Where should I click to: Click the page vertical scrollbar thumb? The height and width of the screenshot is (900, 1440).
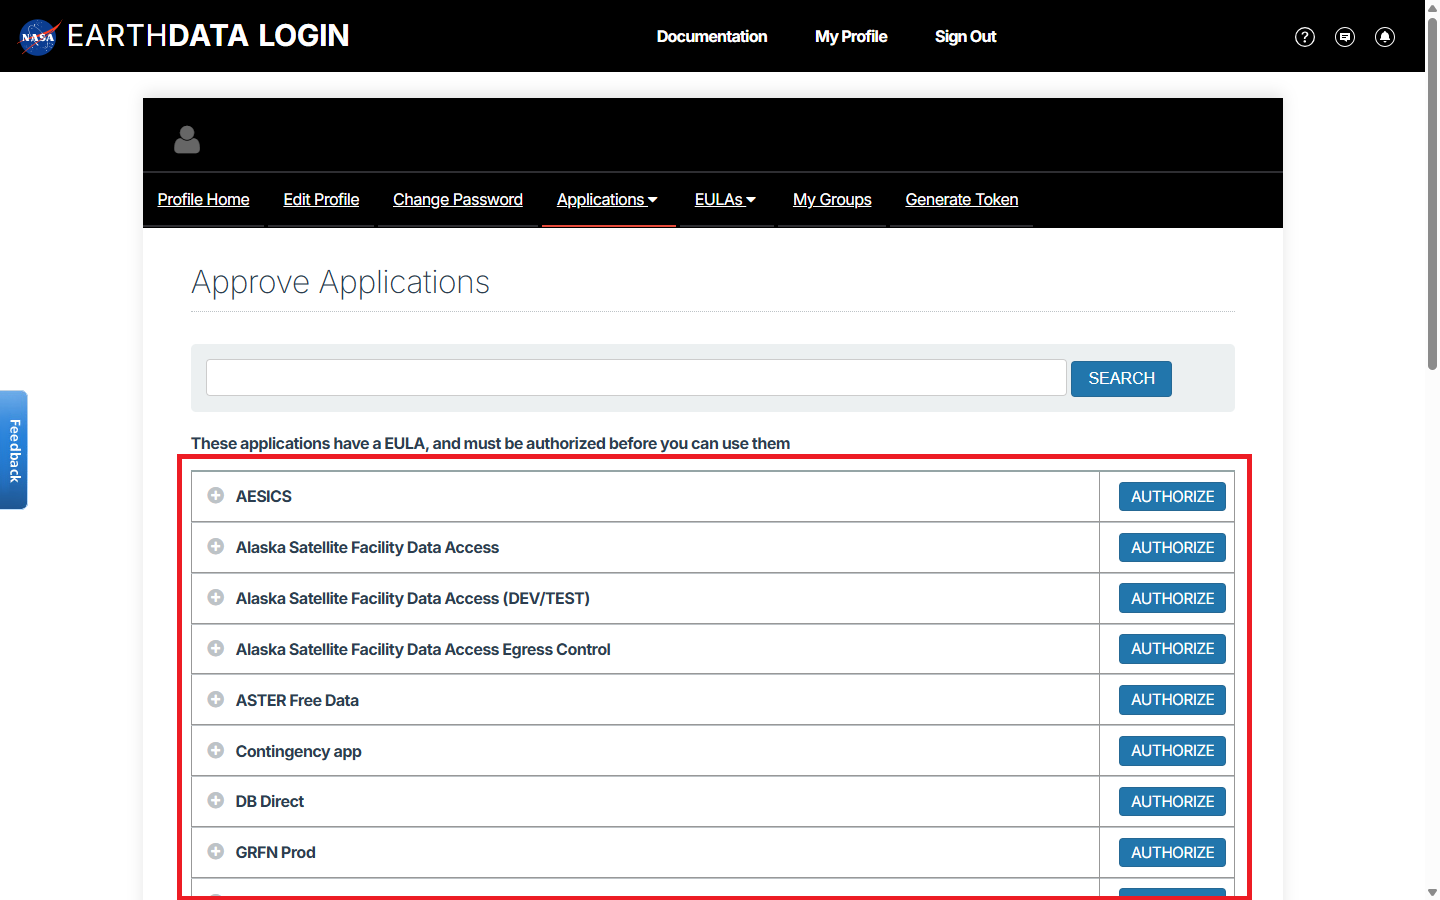pyautogui.click(x=1432, y=193)
